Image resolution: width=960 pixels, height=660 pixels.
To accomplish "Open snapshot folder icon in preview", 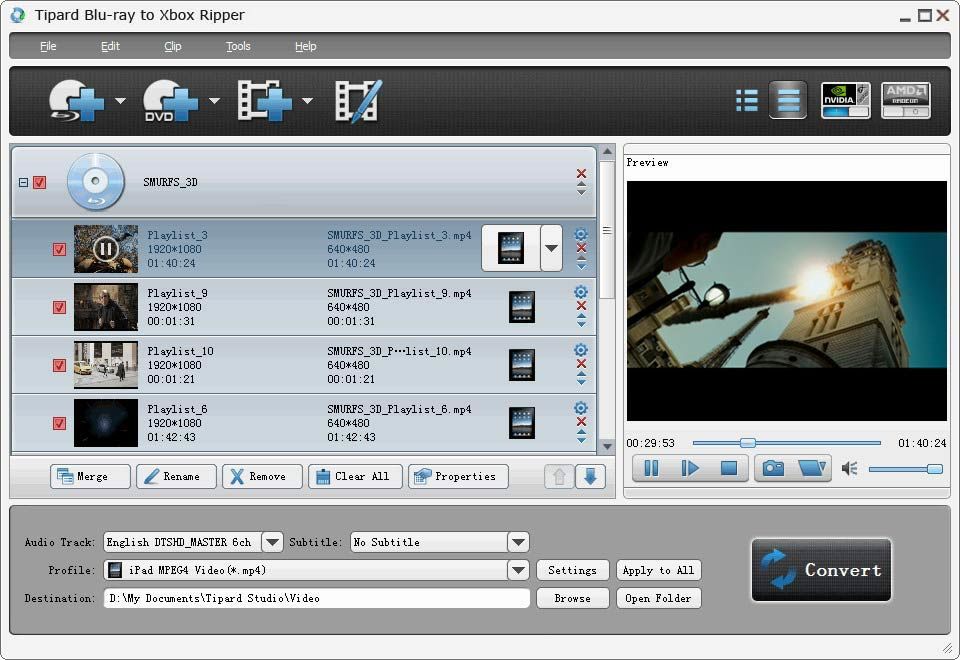I will tap(812, 468).
